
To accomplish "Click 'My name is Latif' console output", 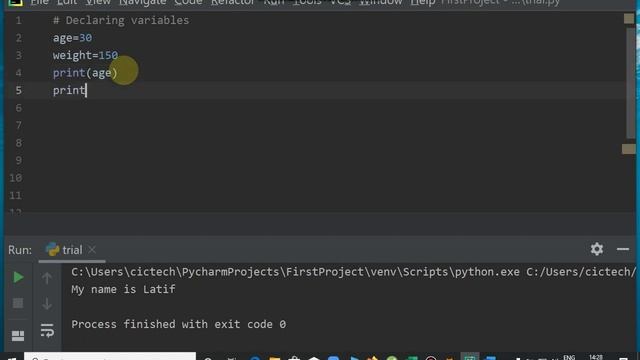I will [x=123, y=289].
